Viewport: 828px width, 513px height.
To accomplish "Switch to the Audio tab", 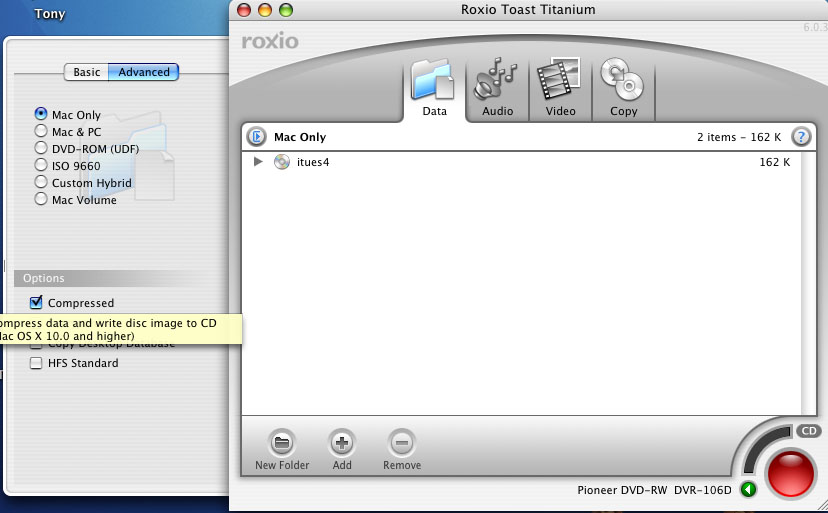I will tap(497, 89).
